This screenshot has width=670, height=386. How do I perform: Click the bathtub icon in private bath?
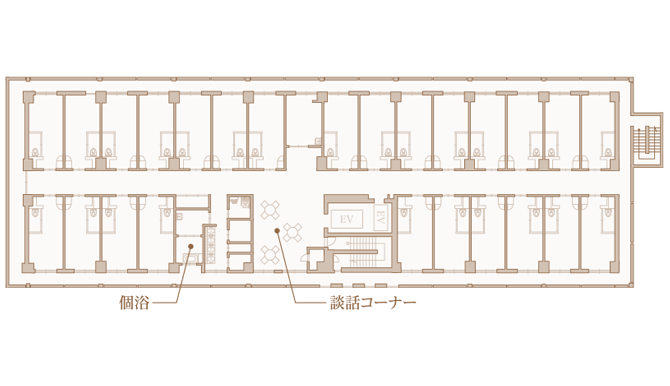(x=192, y=259)
